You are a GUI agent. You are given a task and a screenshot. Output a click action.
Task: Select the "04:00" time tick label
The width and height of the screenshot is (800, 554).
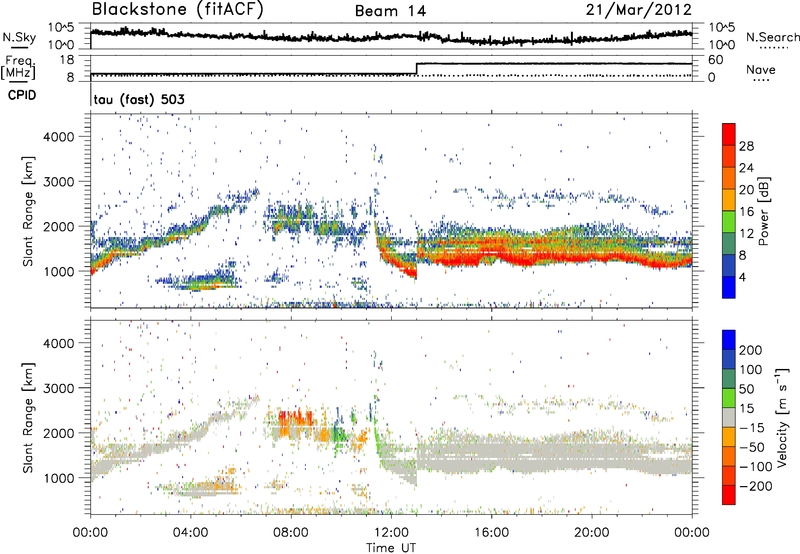coord(190,533)
